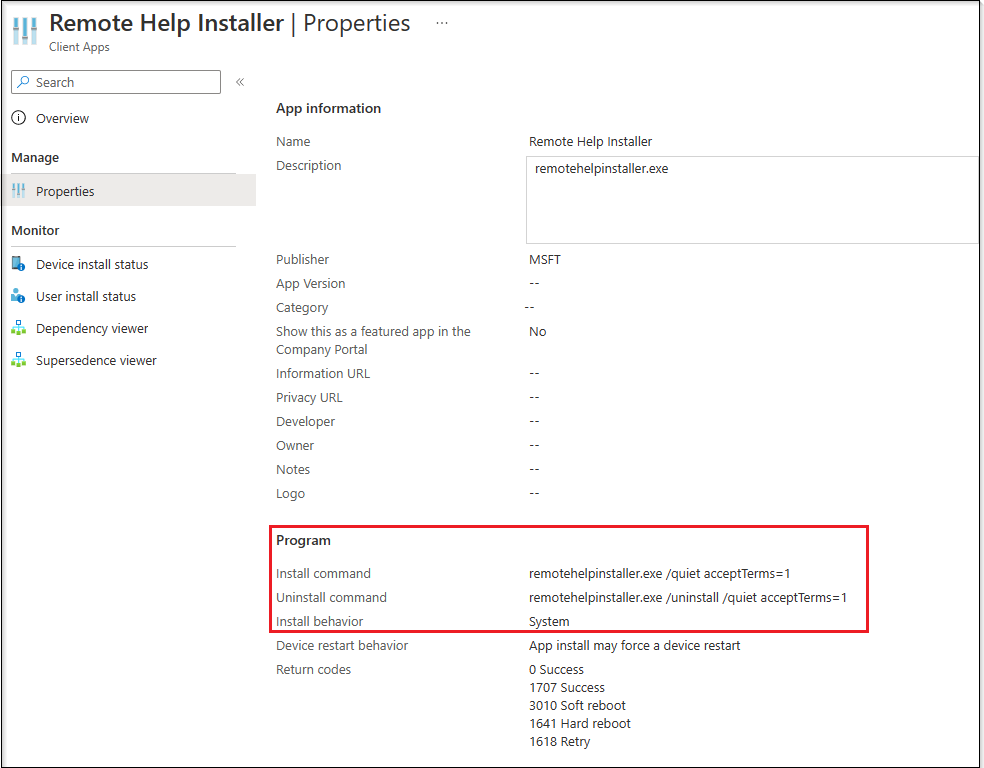Click return code 1618 Retry
This screenshot has width=984, height=768.
(559, 742)
